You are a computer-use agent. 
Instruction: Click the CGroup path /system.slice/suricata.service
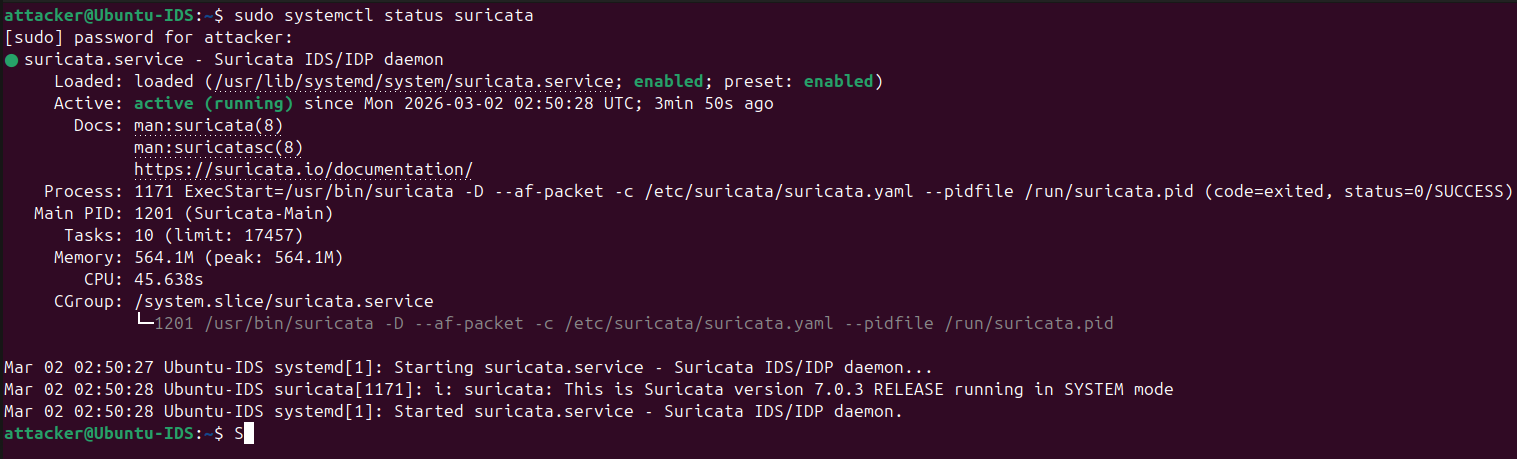point(283,301)
